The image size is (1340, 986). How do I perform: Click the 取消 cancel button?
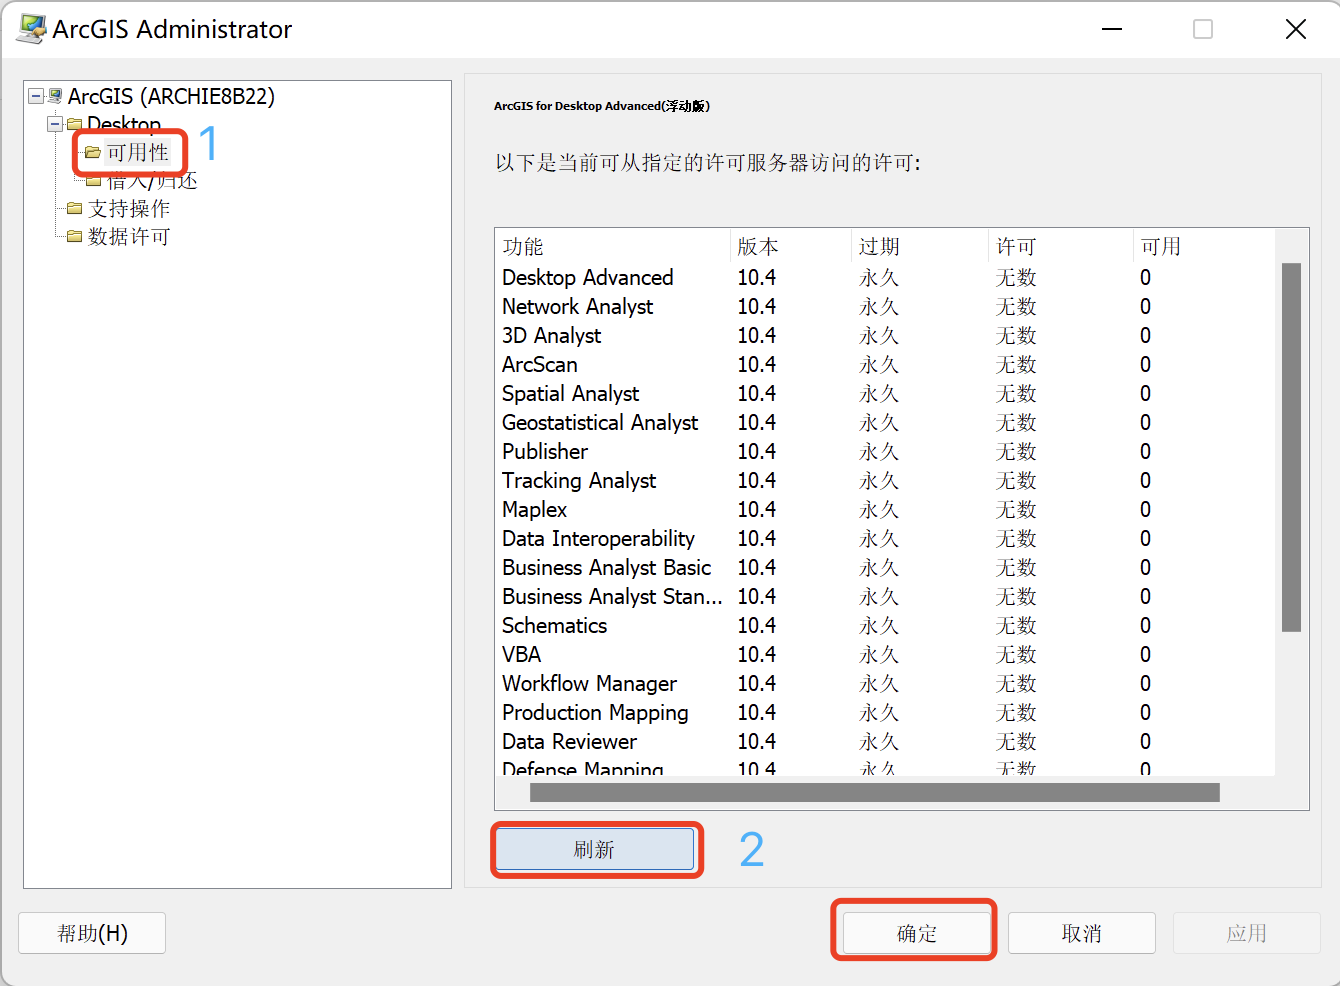click(x=1082, y=933)
